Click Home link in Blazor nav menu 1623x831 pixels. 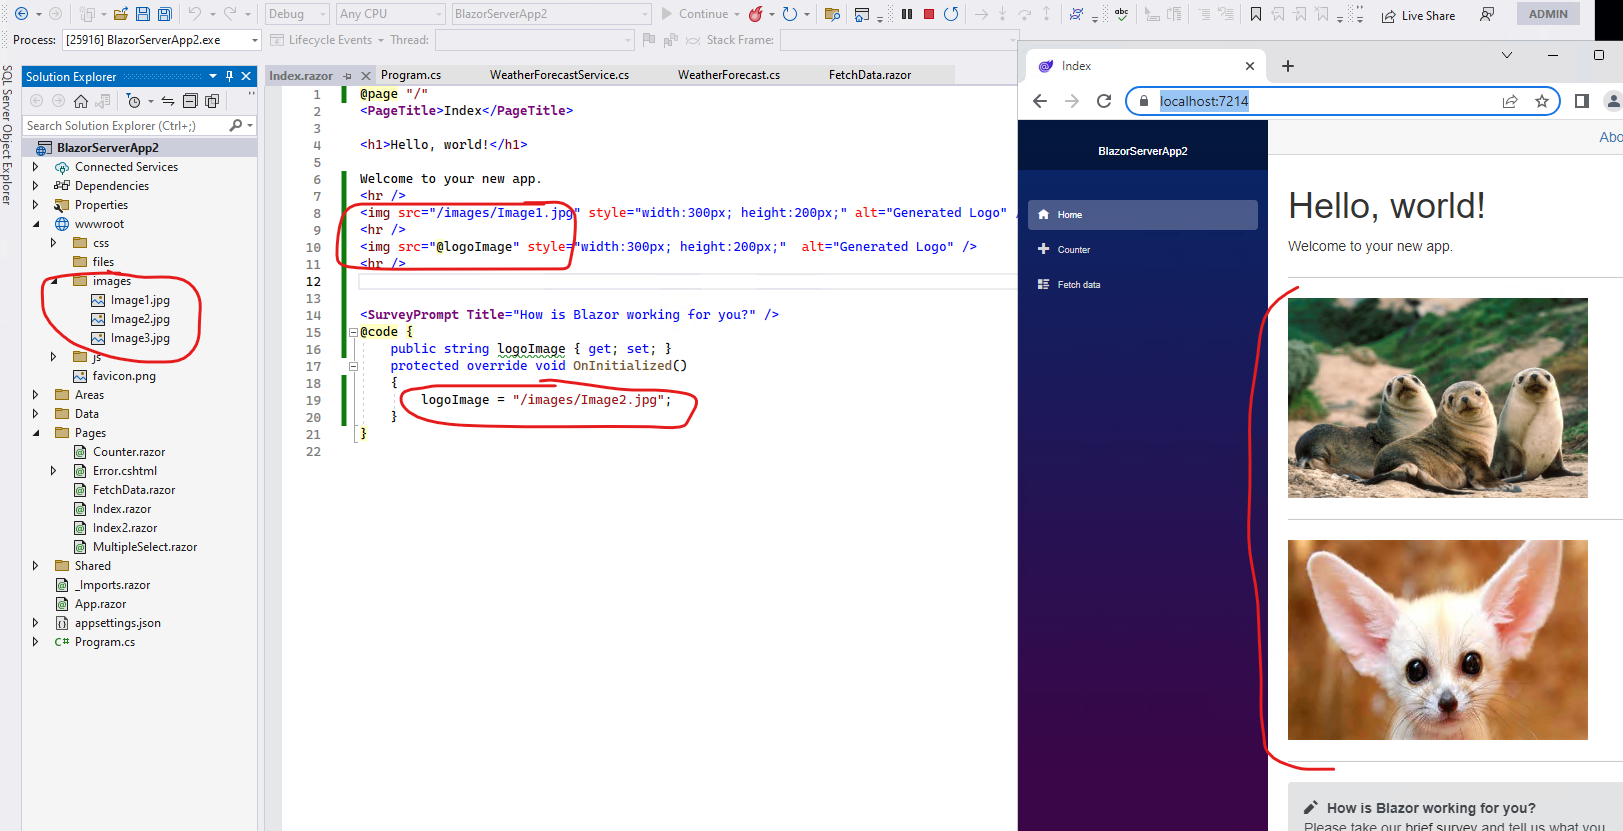tap(1143, 215)
